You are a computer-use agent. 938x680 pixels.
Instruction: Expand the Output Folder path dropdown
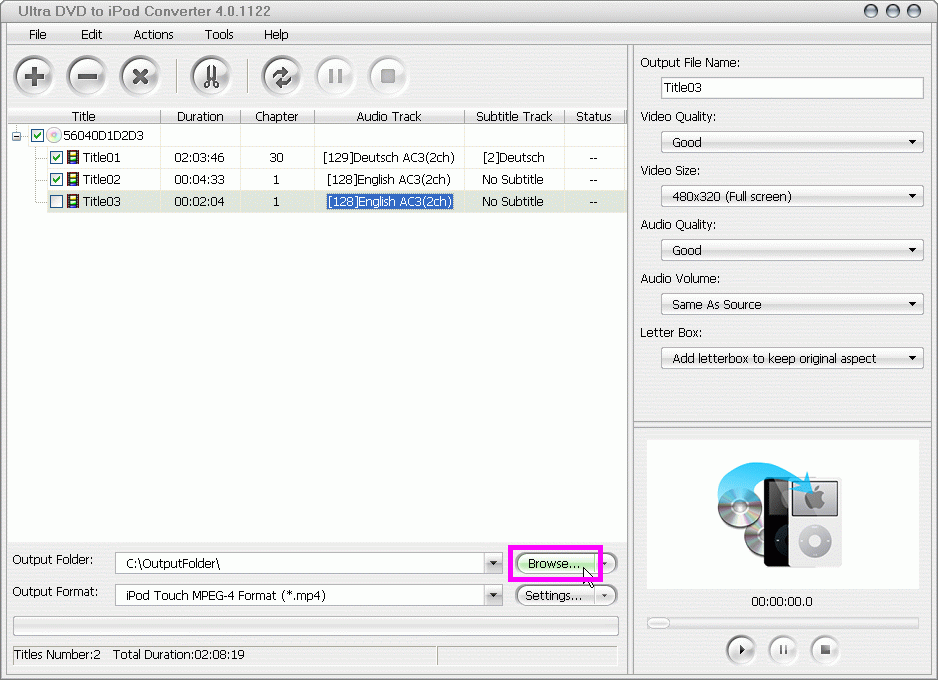click(494, 563)
